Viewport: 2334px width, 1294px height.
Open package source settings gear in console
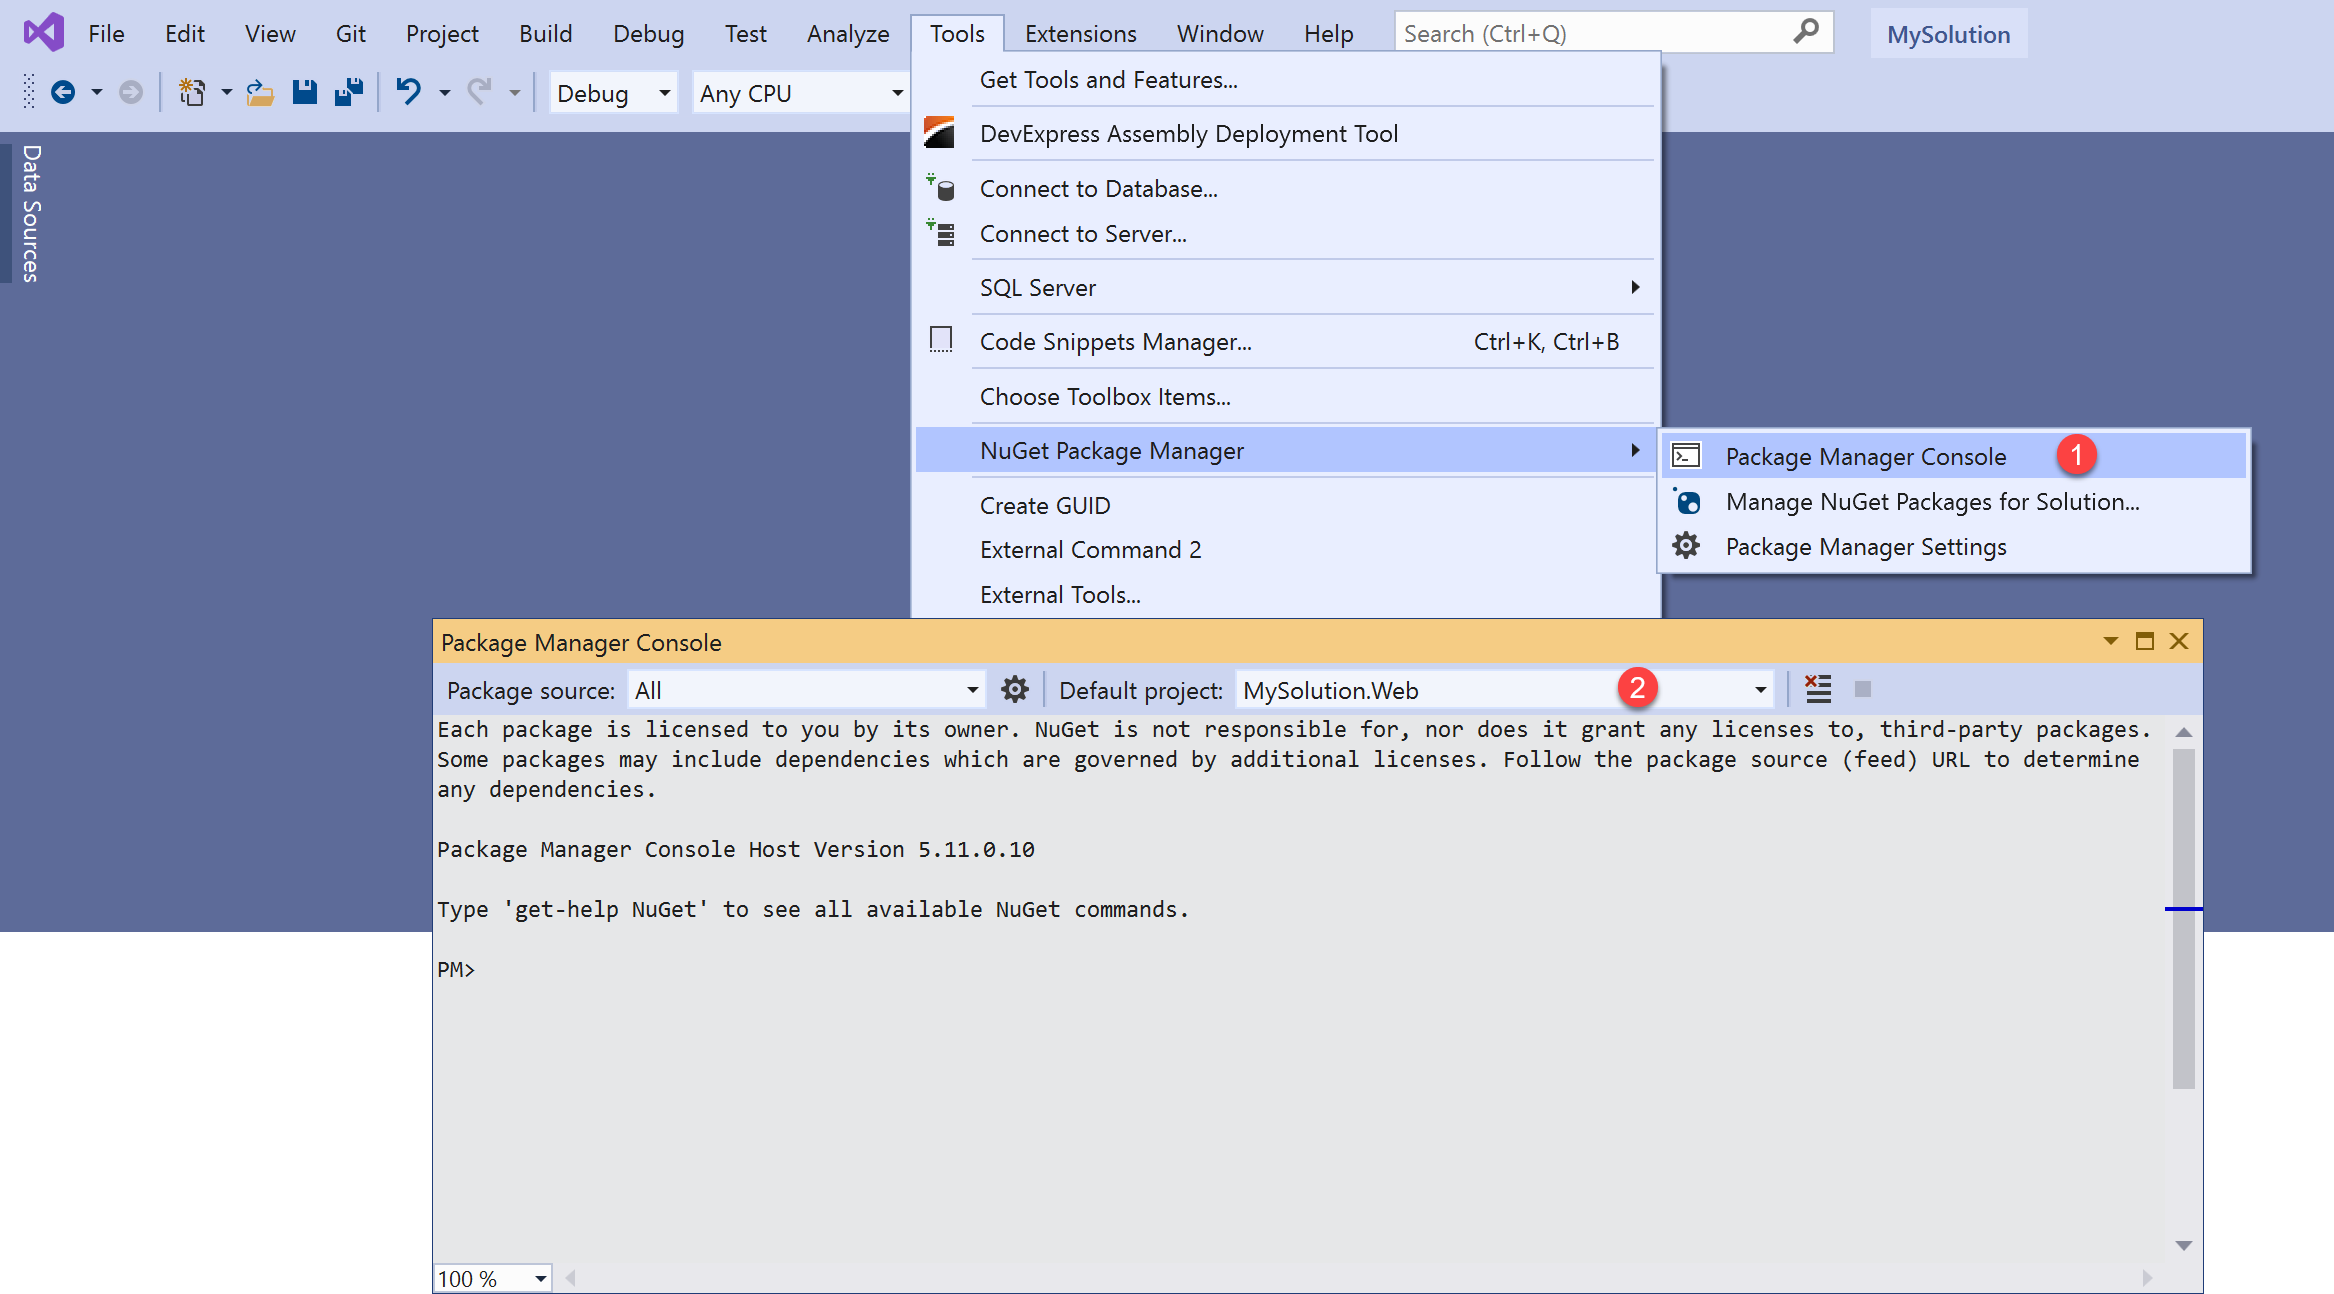(x=1015, y=690)
